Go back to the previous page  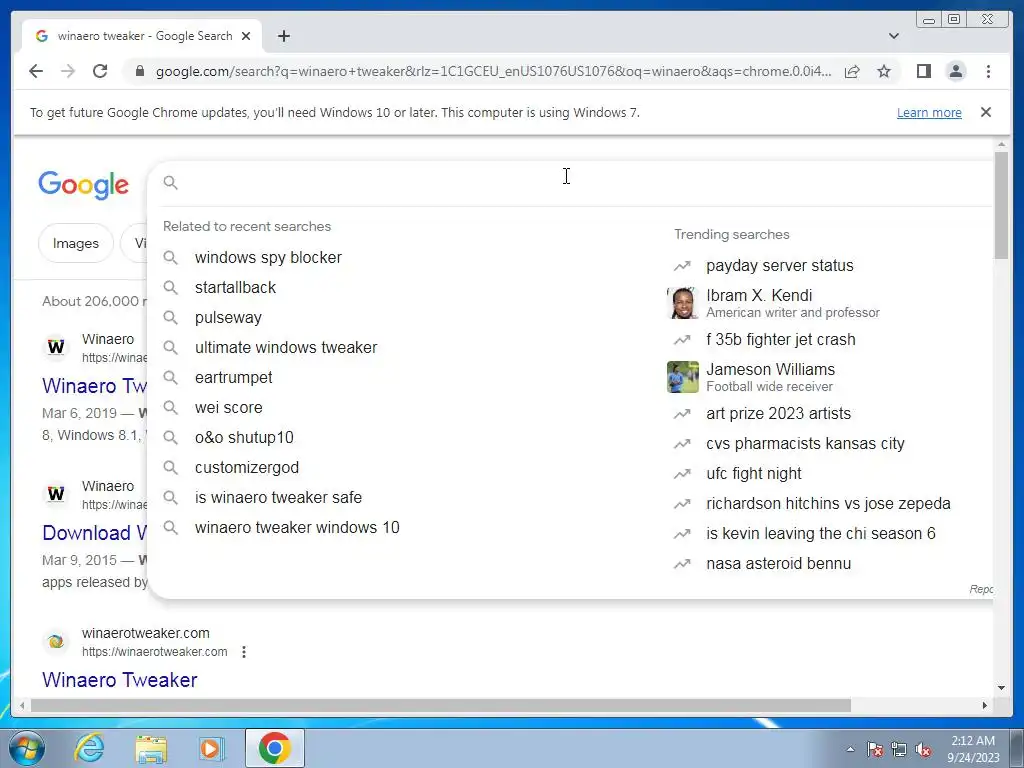[x=36, y=71]
